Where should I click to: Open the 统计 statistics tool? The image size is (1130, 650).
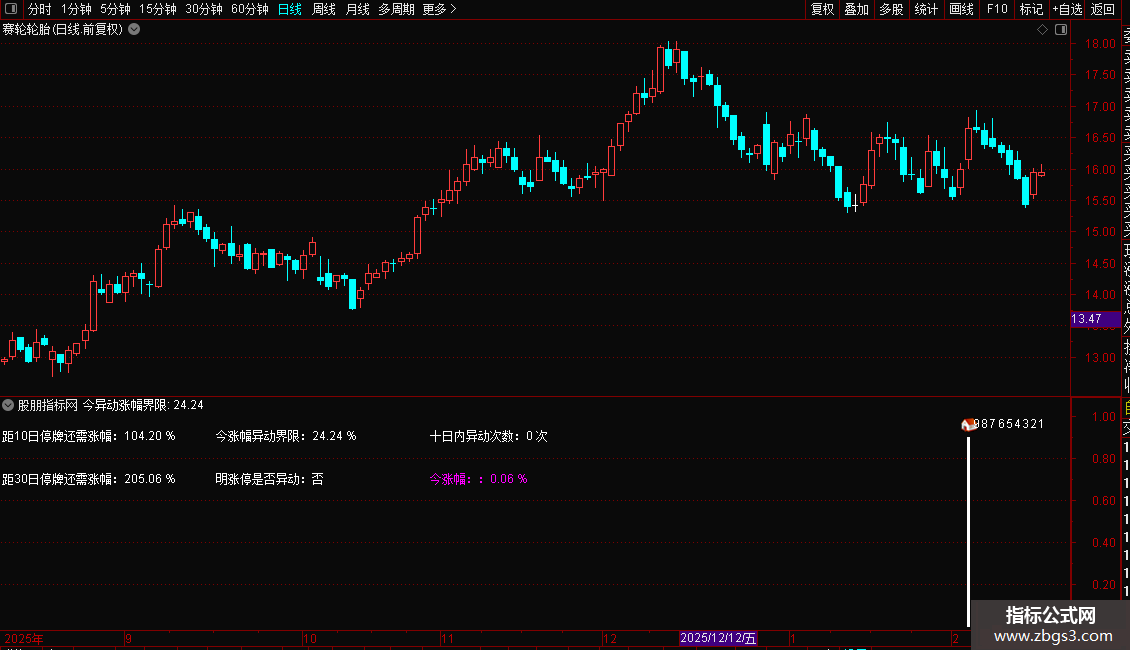tap(926, 9)
